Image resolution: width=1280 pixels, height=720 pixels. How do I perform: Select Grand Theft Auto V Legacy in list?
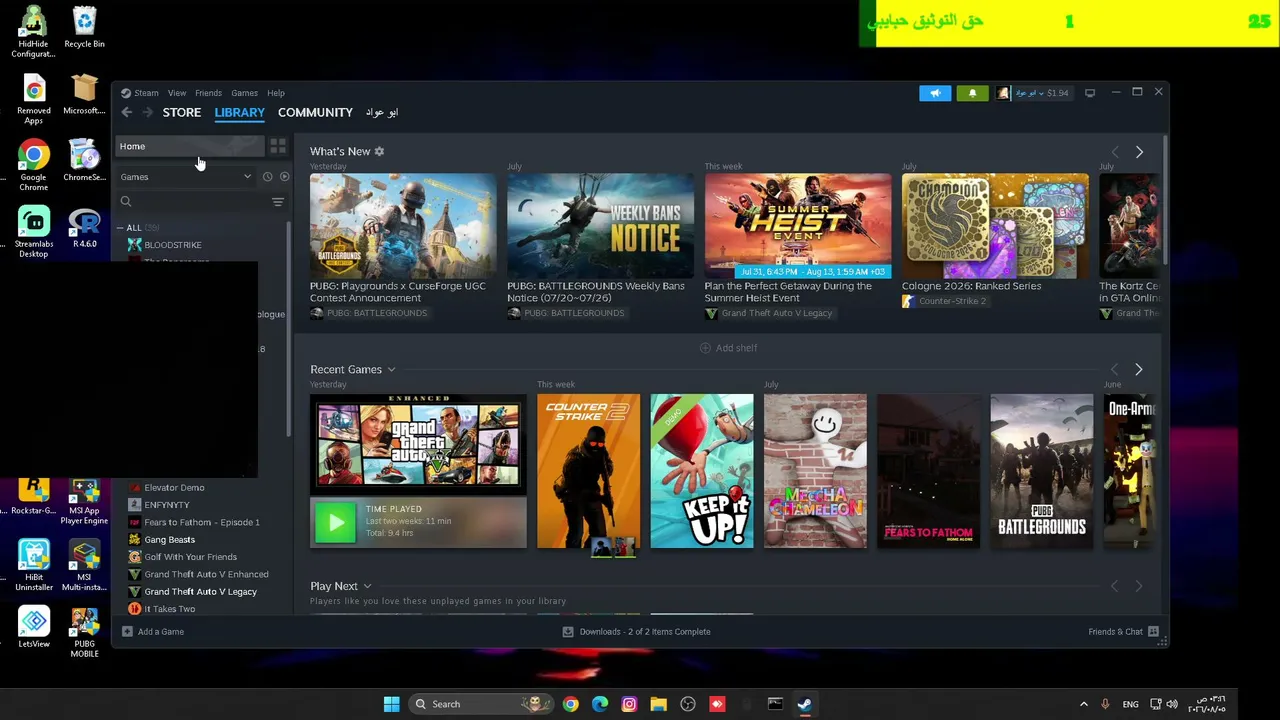click(x=200, y=592)
